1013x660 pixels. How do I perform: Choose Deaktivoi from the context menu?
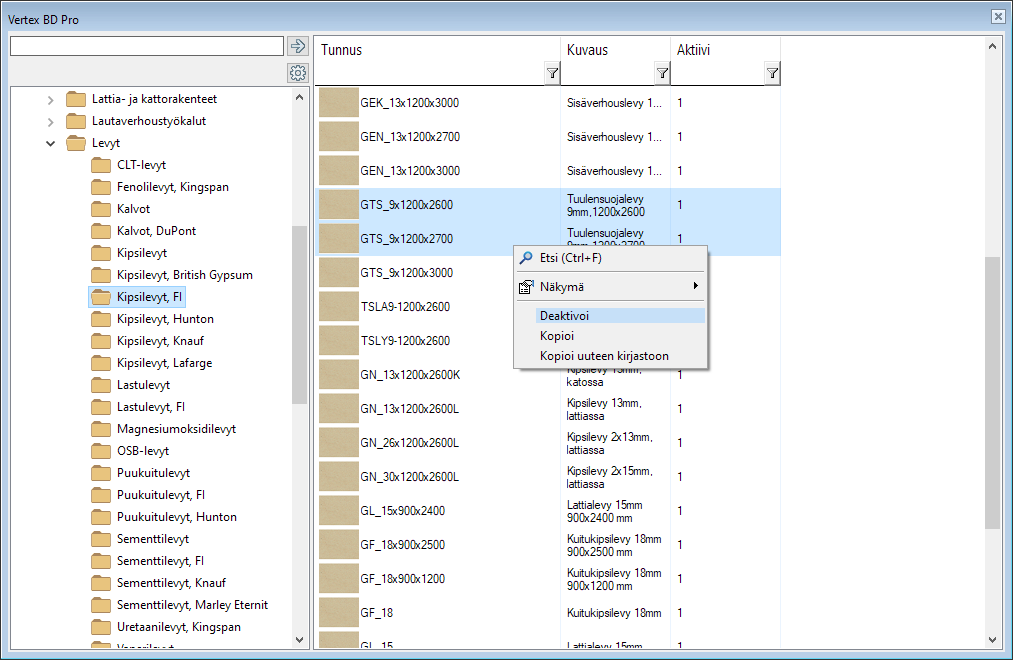coord(564,316)
